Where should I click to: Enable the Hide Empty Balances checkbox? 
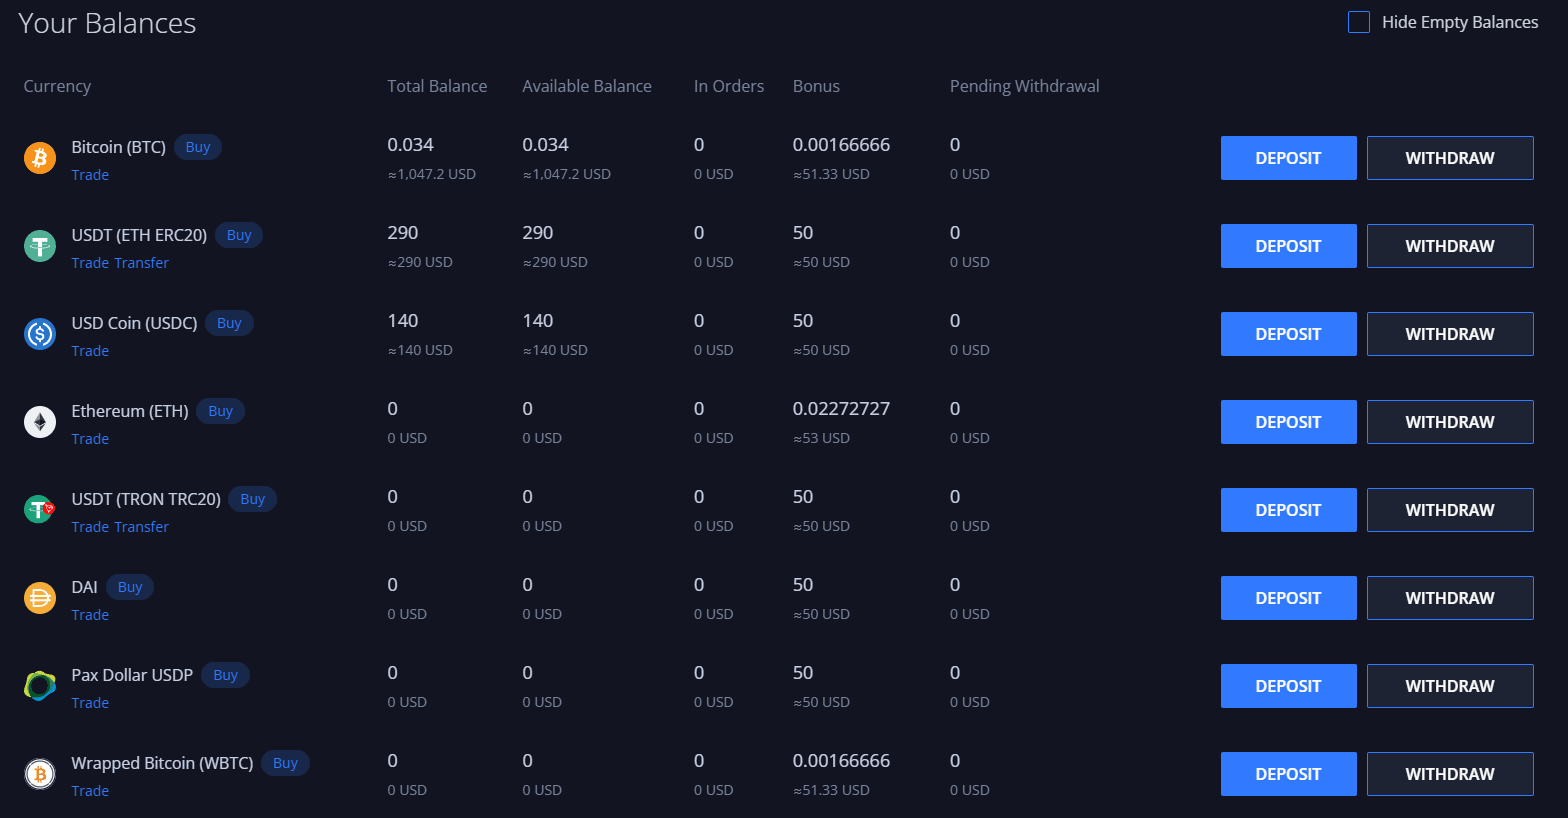[x=1359, y=22]
